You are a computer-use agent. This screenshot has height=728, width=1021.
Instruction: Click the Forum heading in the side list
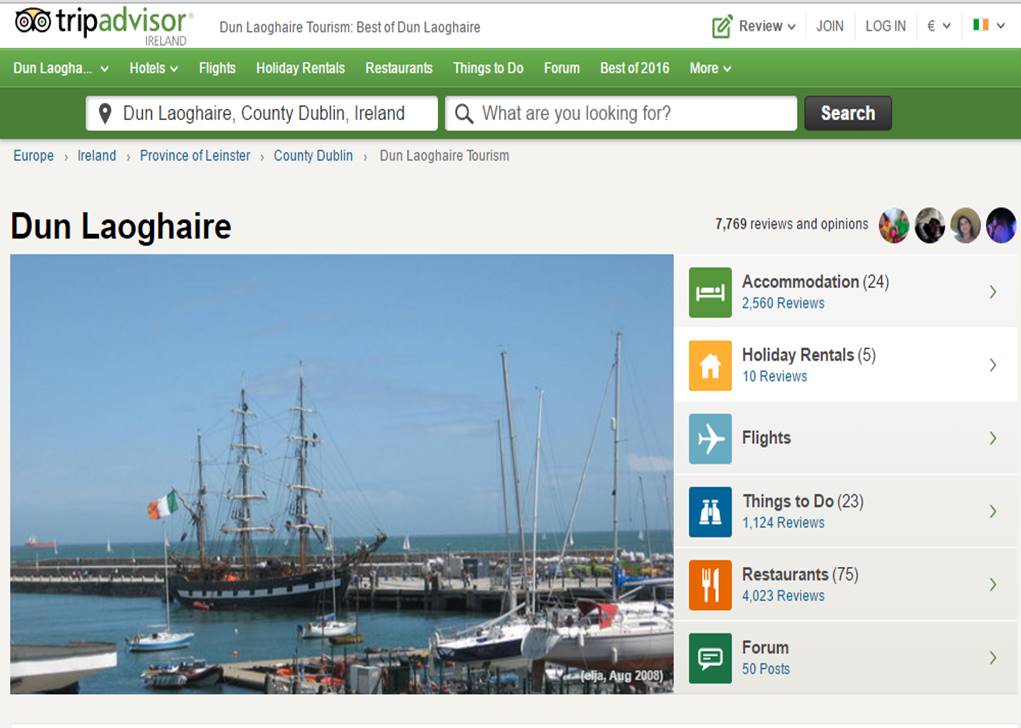tap(765, 648)
